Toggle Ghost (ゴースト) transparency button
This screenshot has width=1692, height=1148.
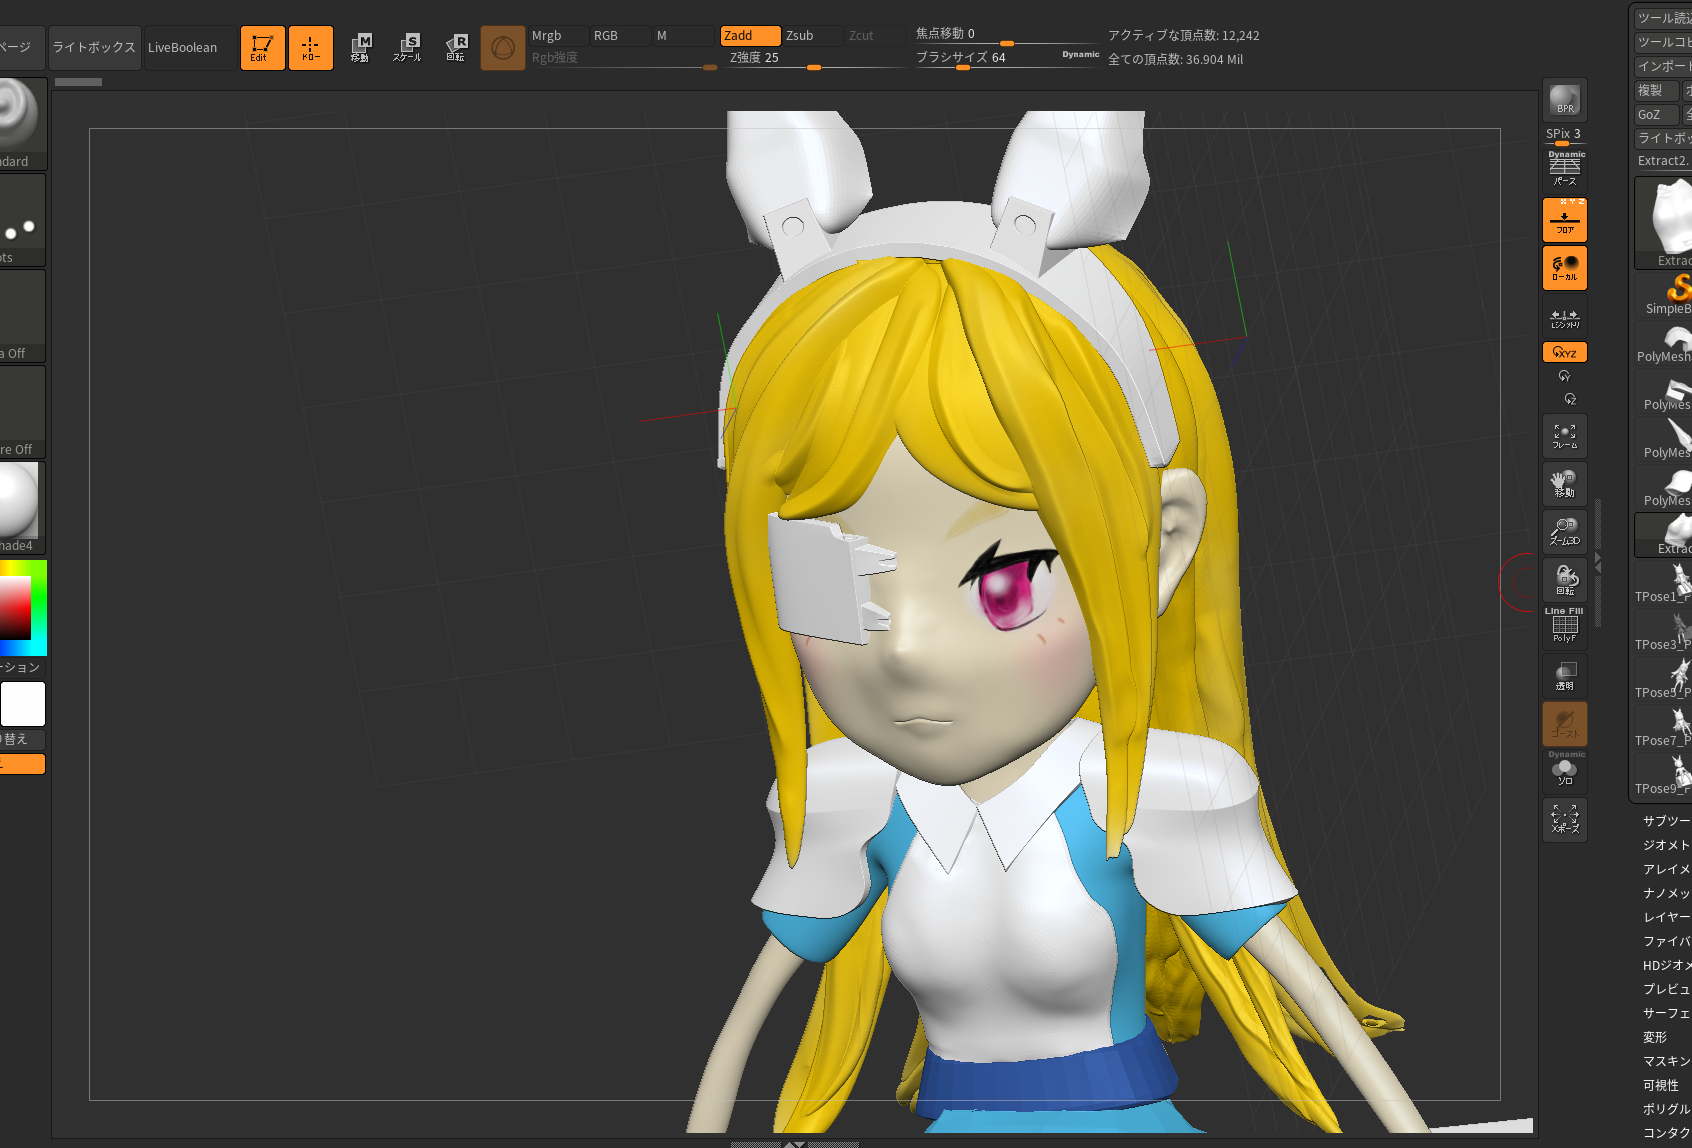tap(1564, 723)
